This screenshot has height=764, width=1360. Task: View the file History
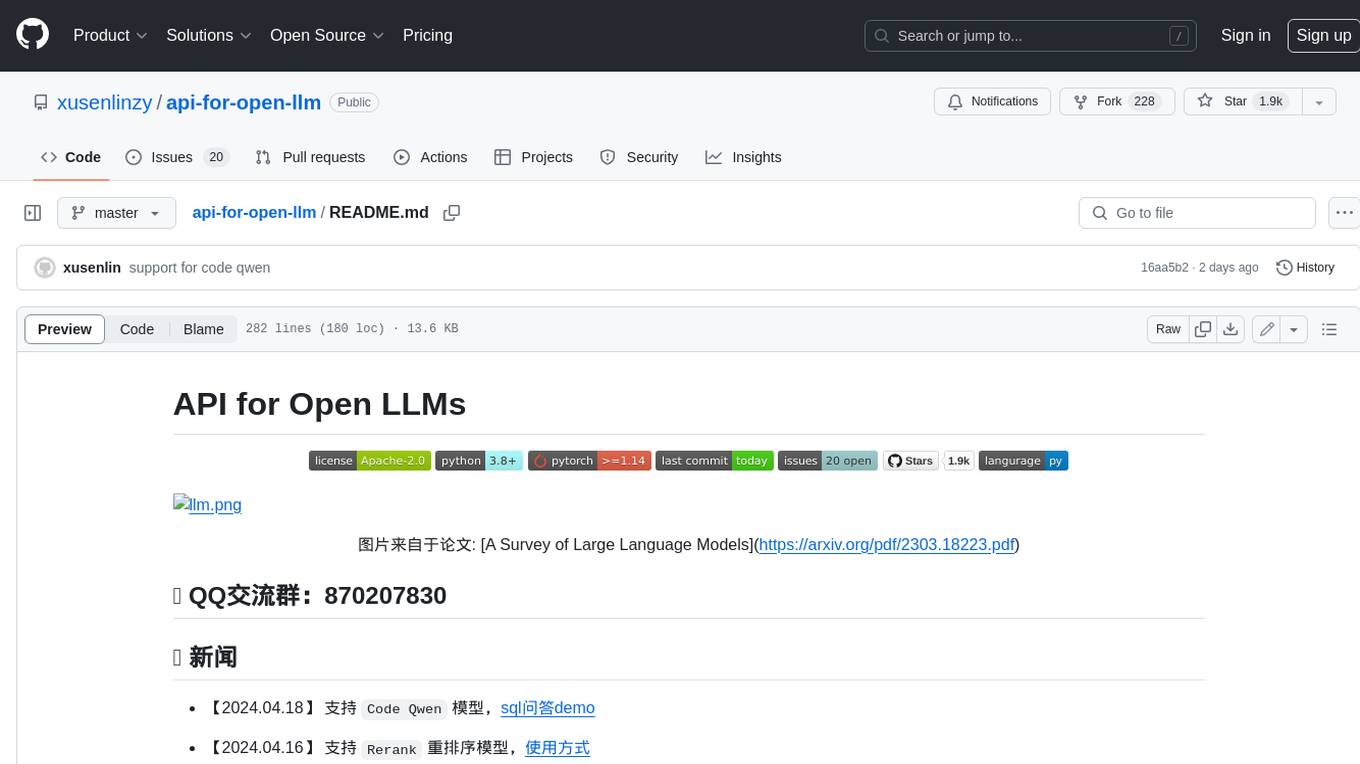(x=1305, y=267)
